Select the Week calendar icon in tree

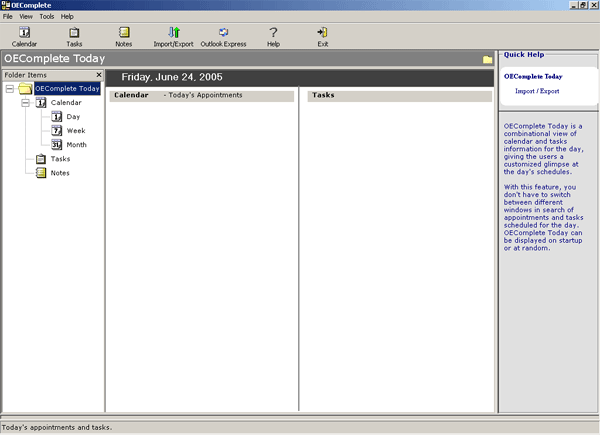click(x=57, y=130)
